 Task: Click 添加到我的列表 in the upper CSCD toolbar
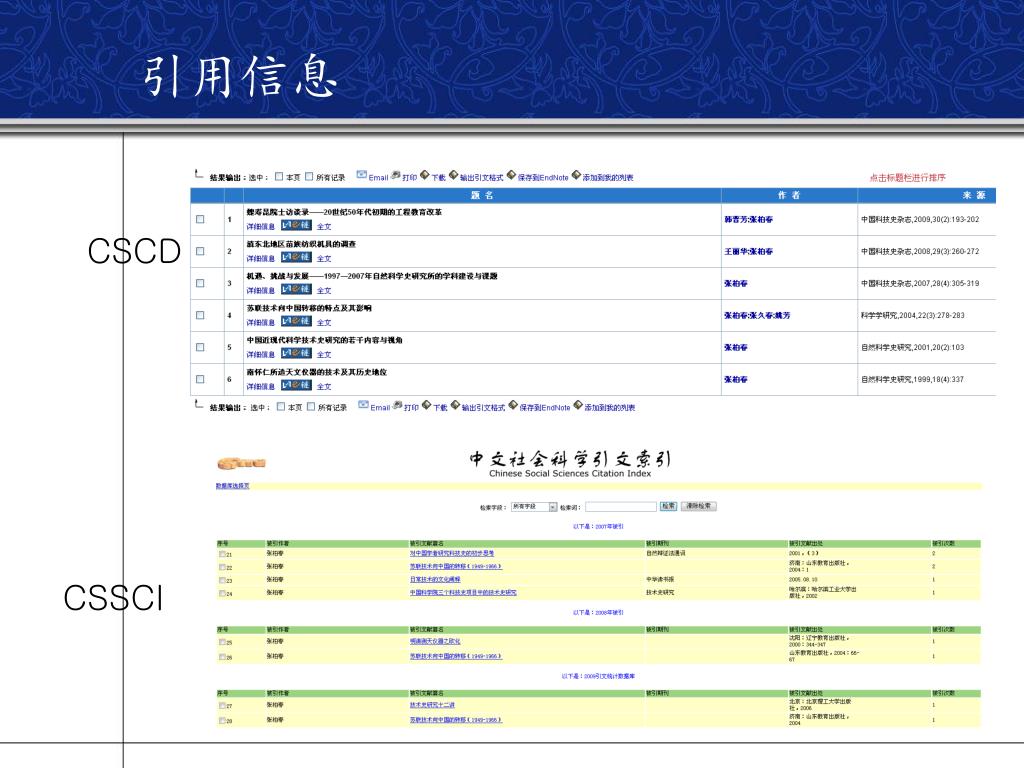[x=608, y=177]
